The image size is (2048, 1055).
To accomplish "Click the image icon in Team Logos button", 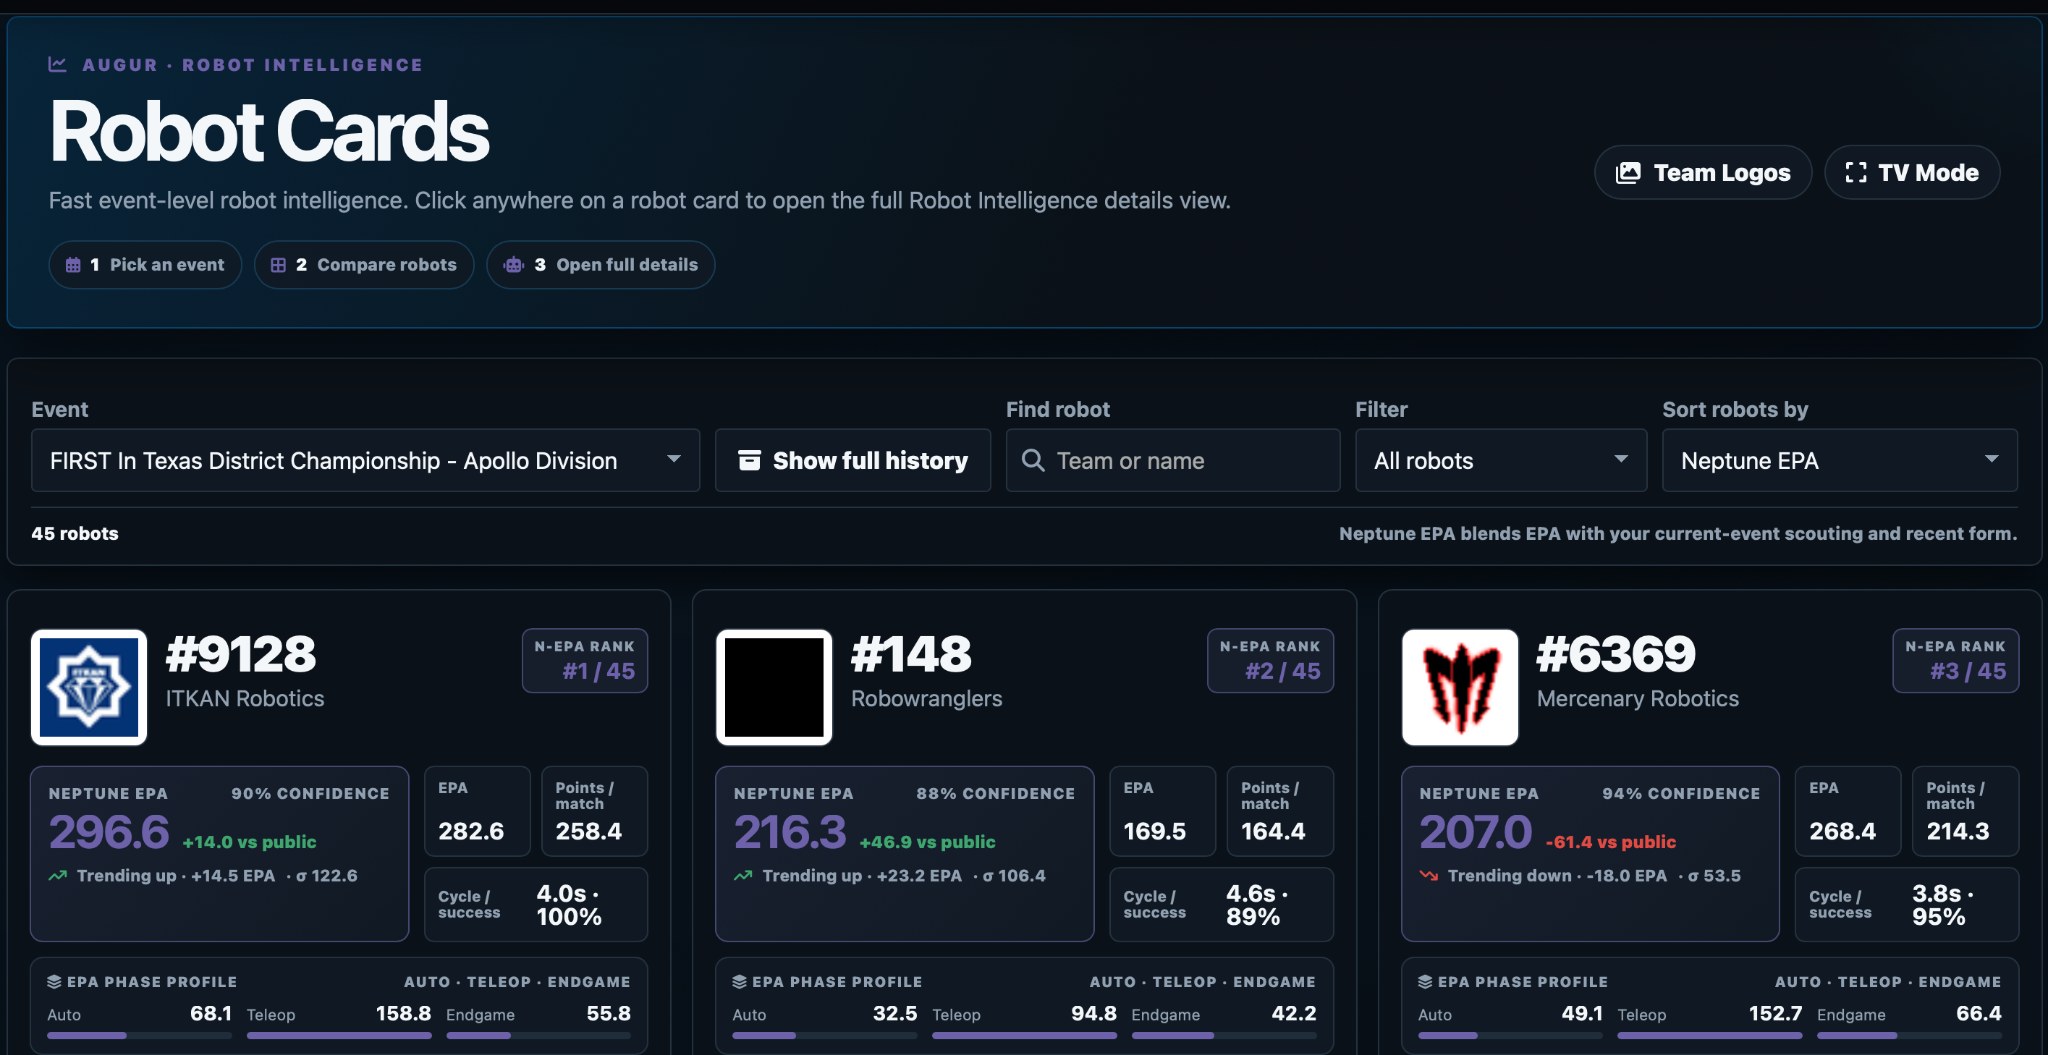I will click(1628, 173).
